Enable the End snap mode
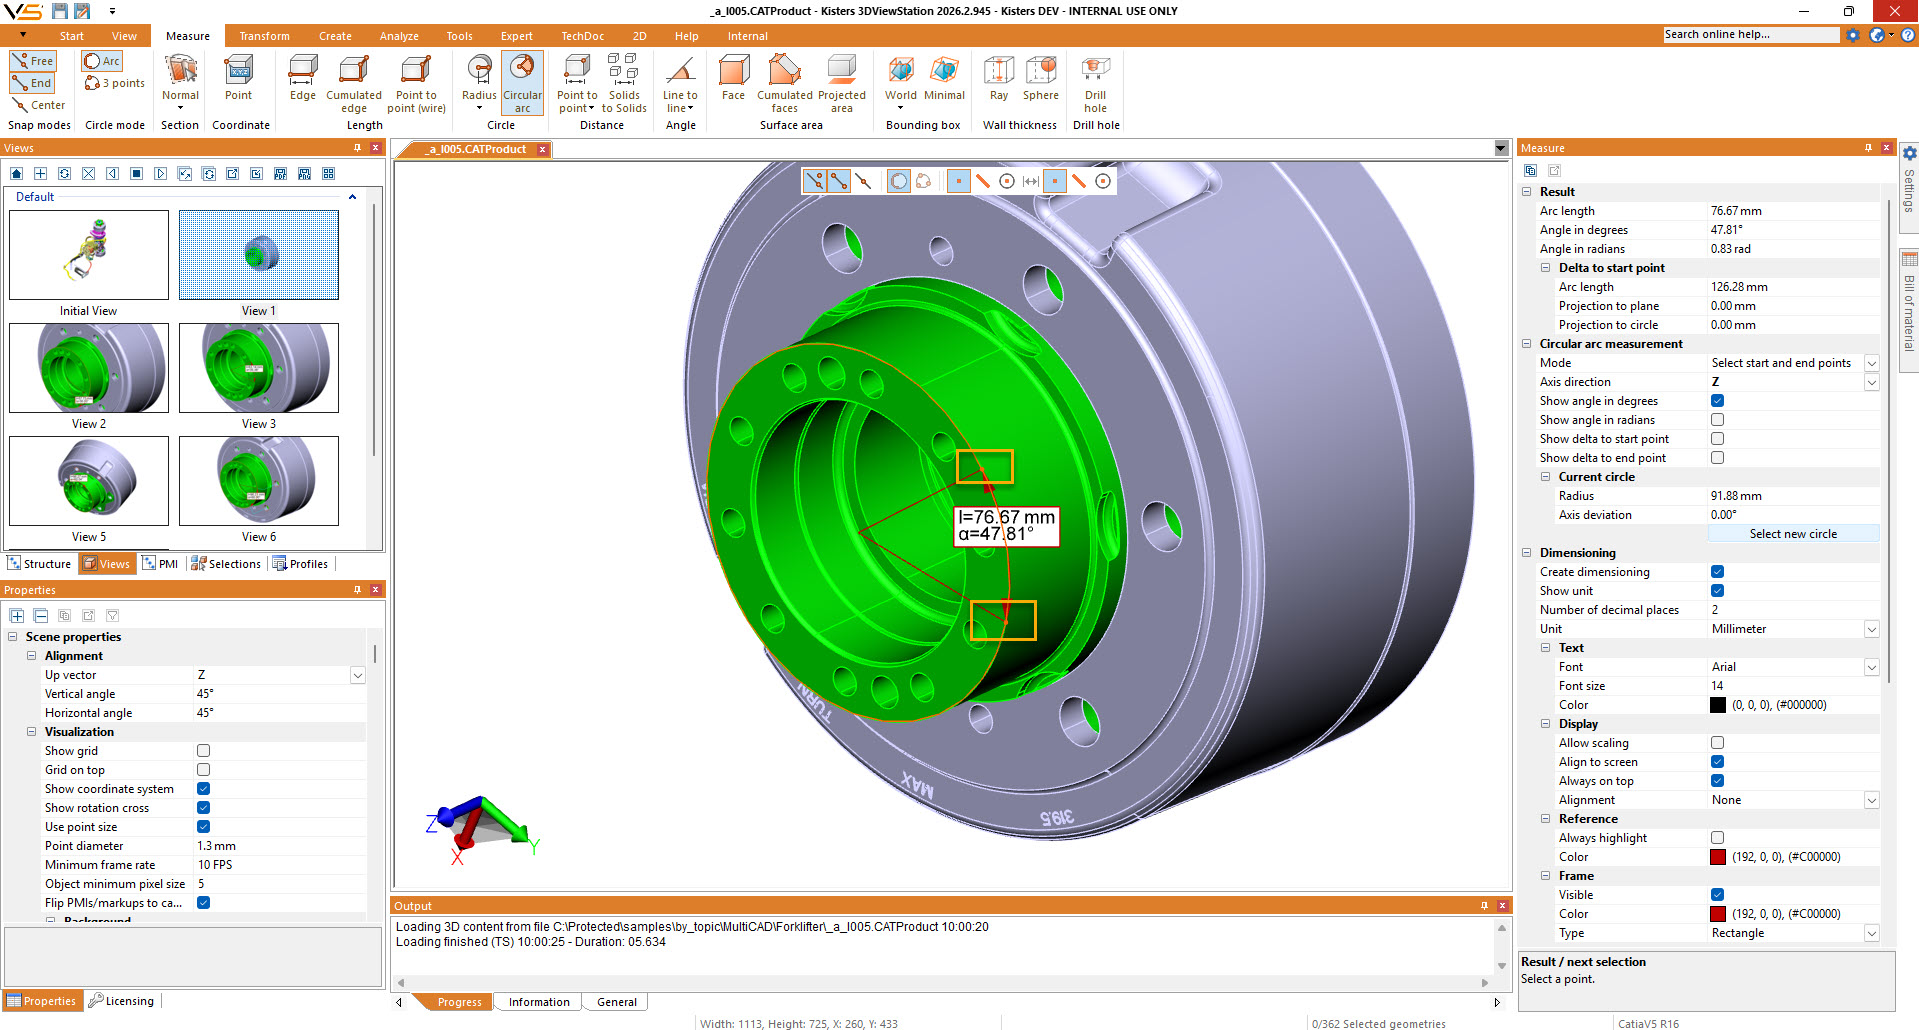 click(33, 83)
